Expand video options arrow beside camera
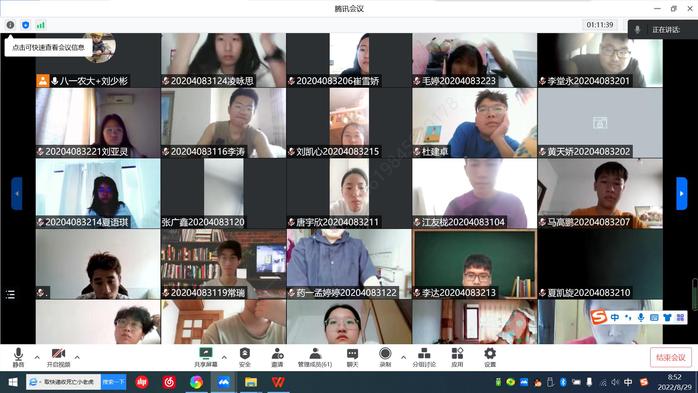Image resolution: width=698 pixels, height=393 pixels. 77,357
